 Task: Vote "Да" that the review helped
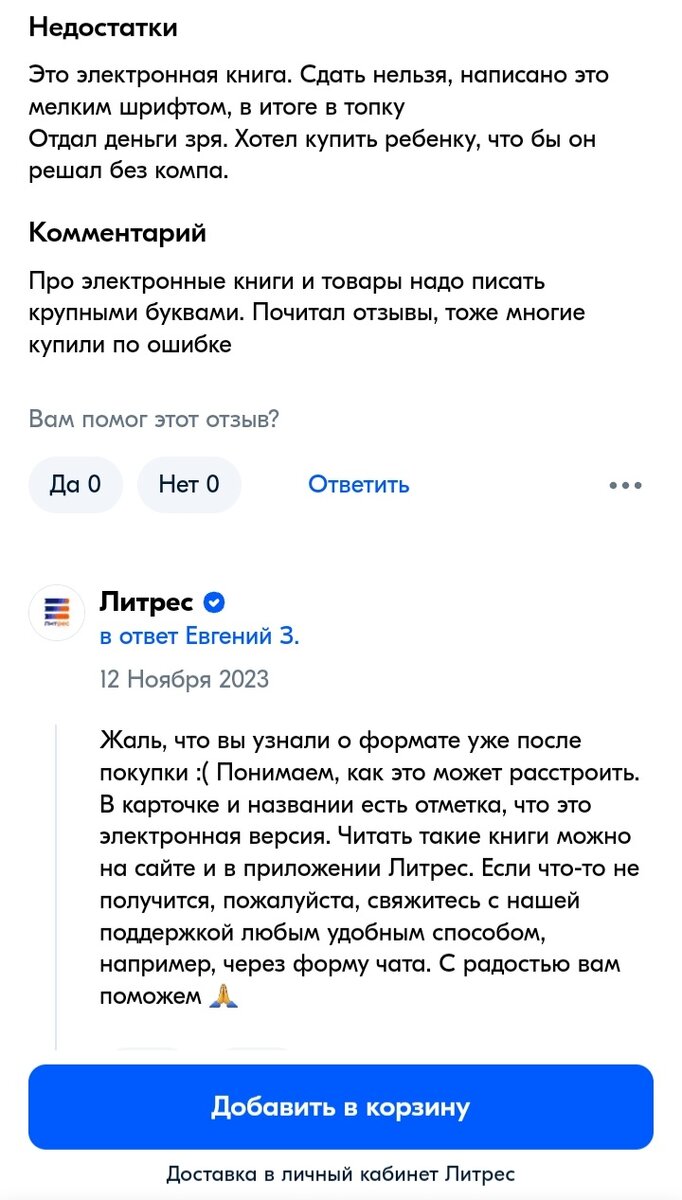click(x=75, y=485)
